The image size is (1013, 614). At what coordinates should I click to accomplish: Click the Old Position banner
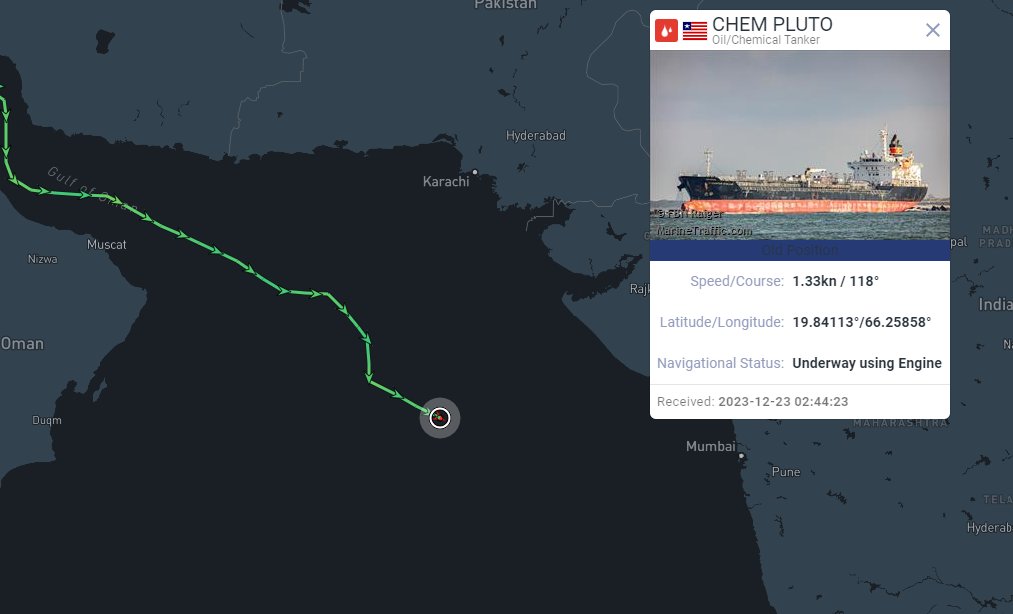click(799, 250)
